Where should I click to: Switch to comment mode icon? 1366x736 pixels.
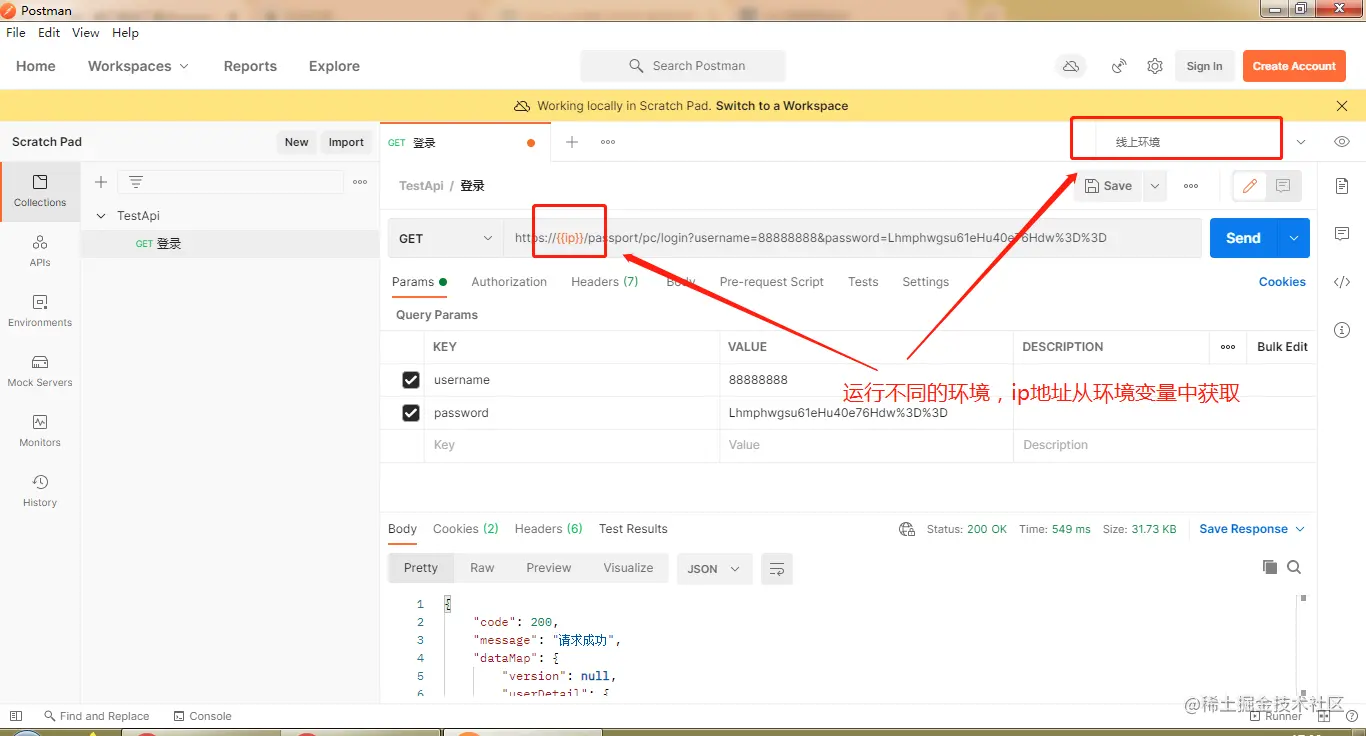pos(1283,186)
